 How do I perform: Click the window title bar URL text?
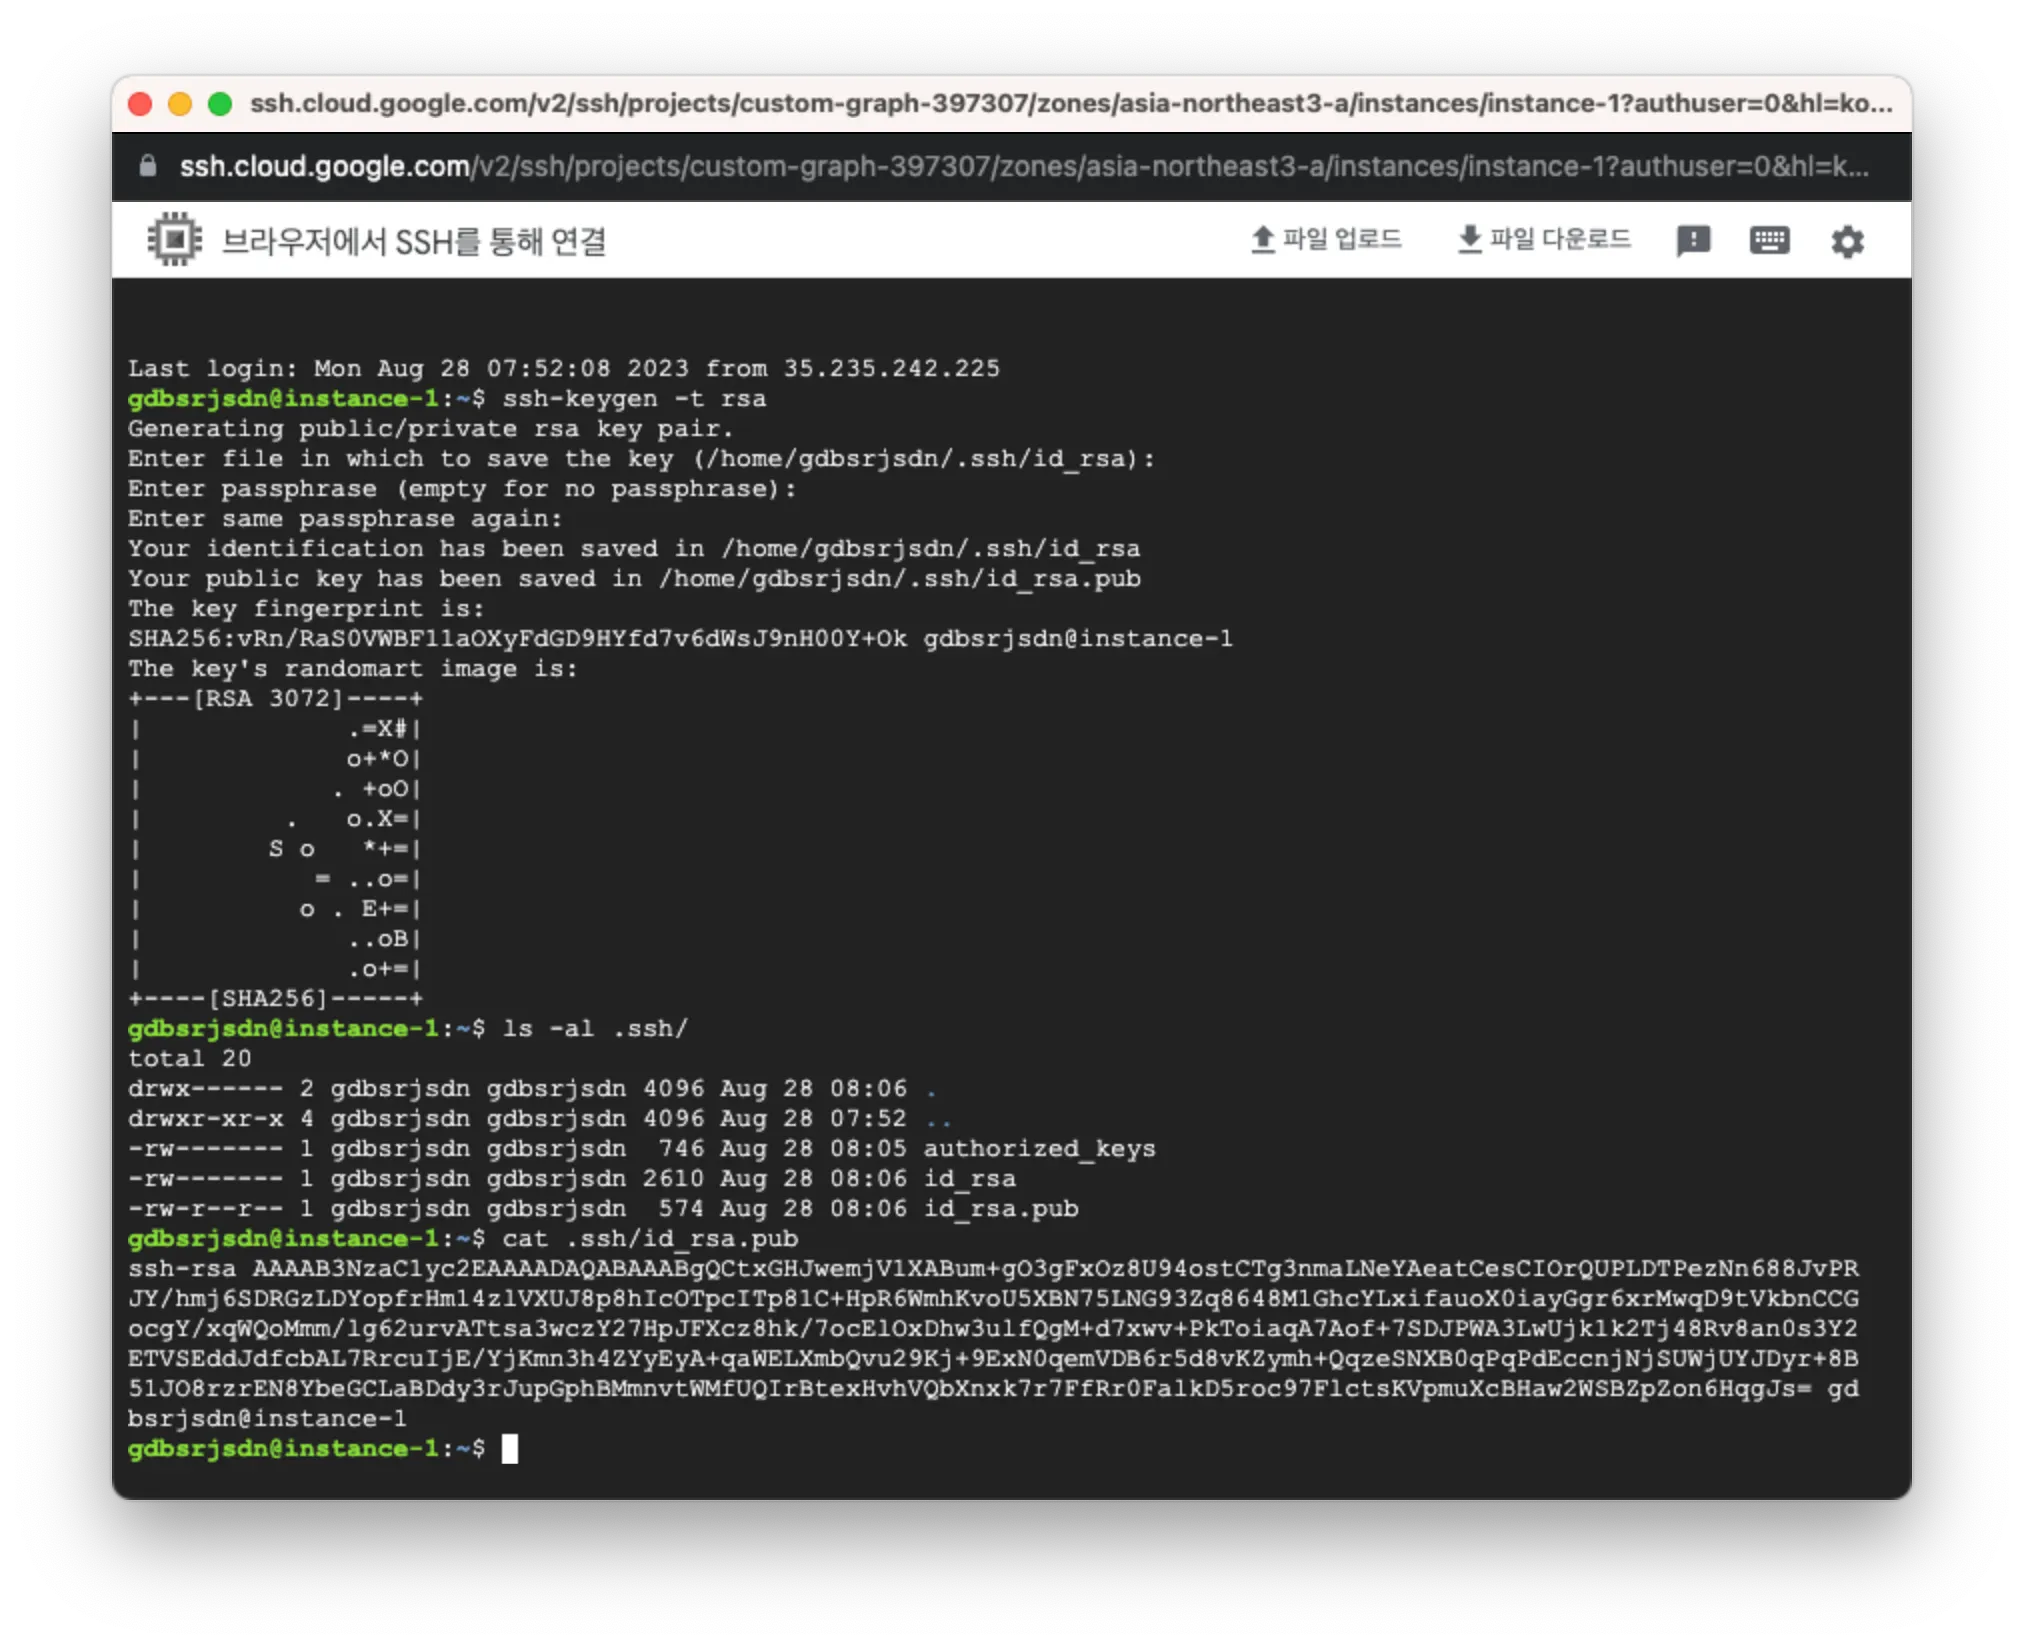pos(1070,104)
